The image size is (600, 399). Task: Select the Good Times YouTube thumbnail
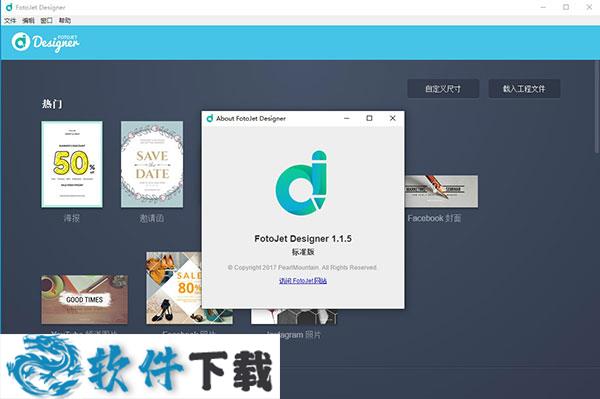click(85, 300)
